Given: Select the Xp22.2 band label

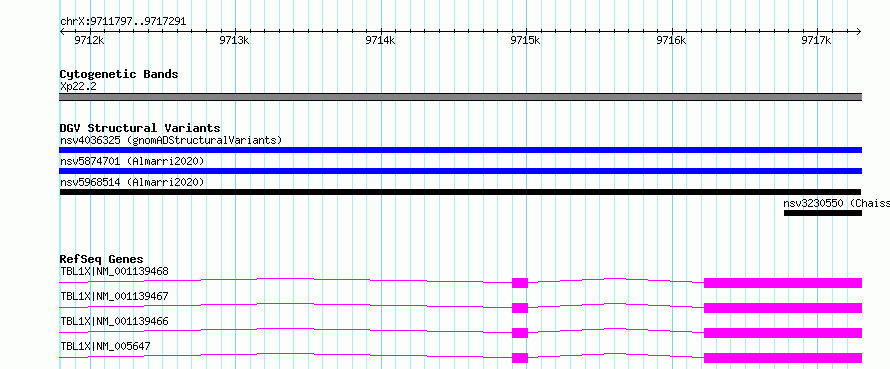Looking at the screenshot, I should point(78,86).
